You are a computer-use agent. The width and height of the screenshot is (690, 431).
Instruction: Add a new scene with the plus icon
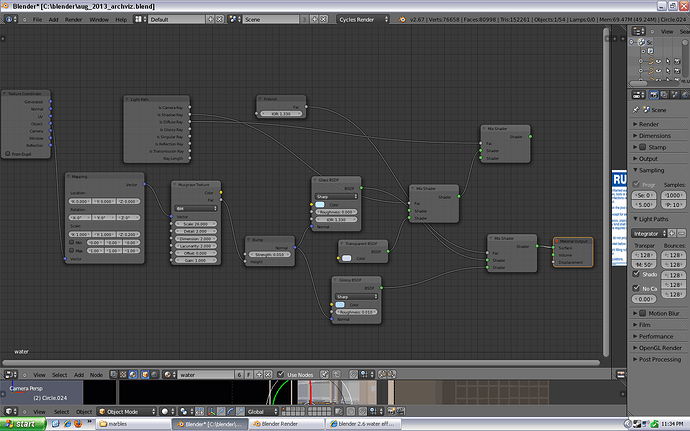point(314,19)
